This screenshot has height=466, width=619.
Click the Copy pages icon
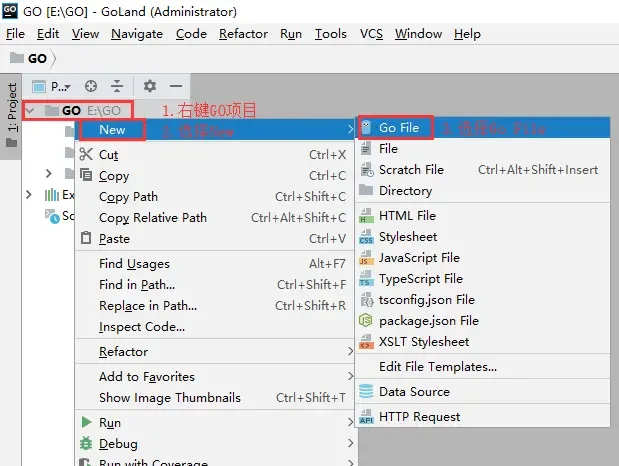click(86, 175)
